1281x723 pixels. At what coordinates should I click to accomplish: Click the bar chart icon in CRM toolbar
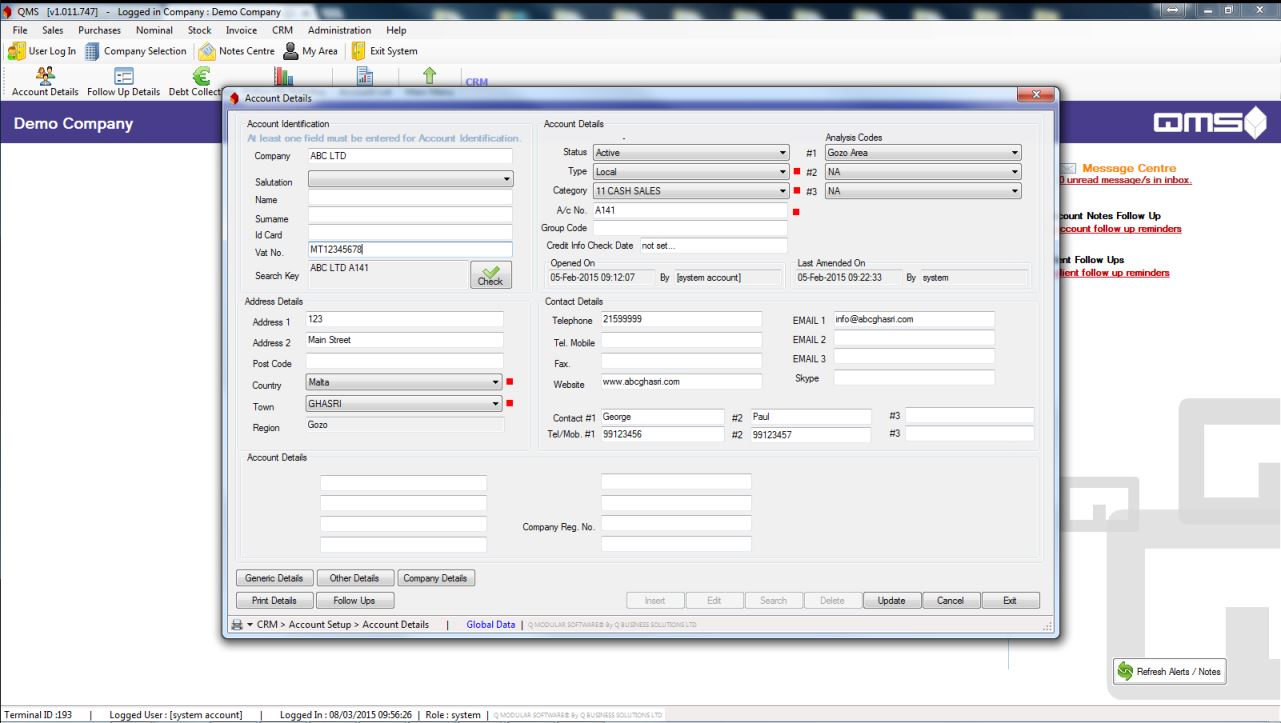[x=283, y=76]
